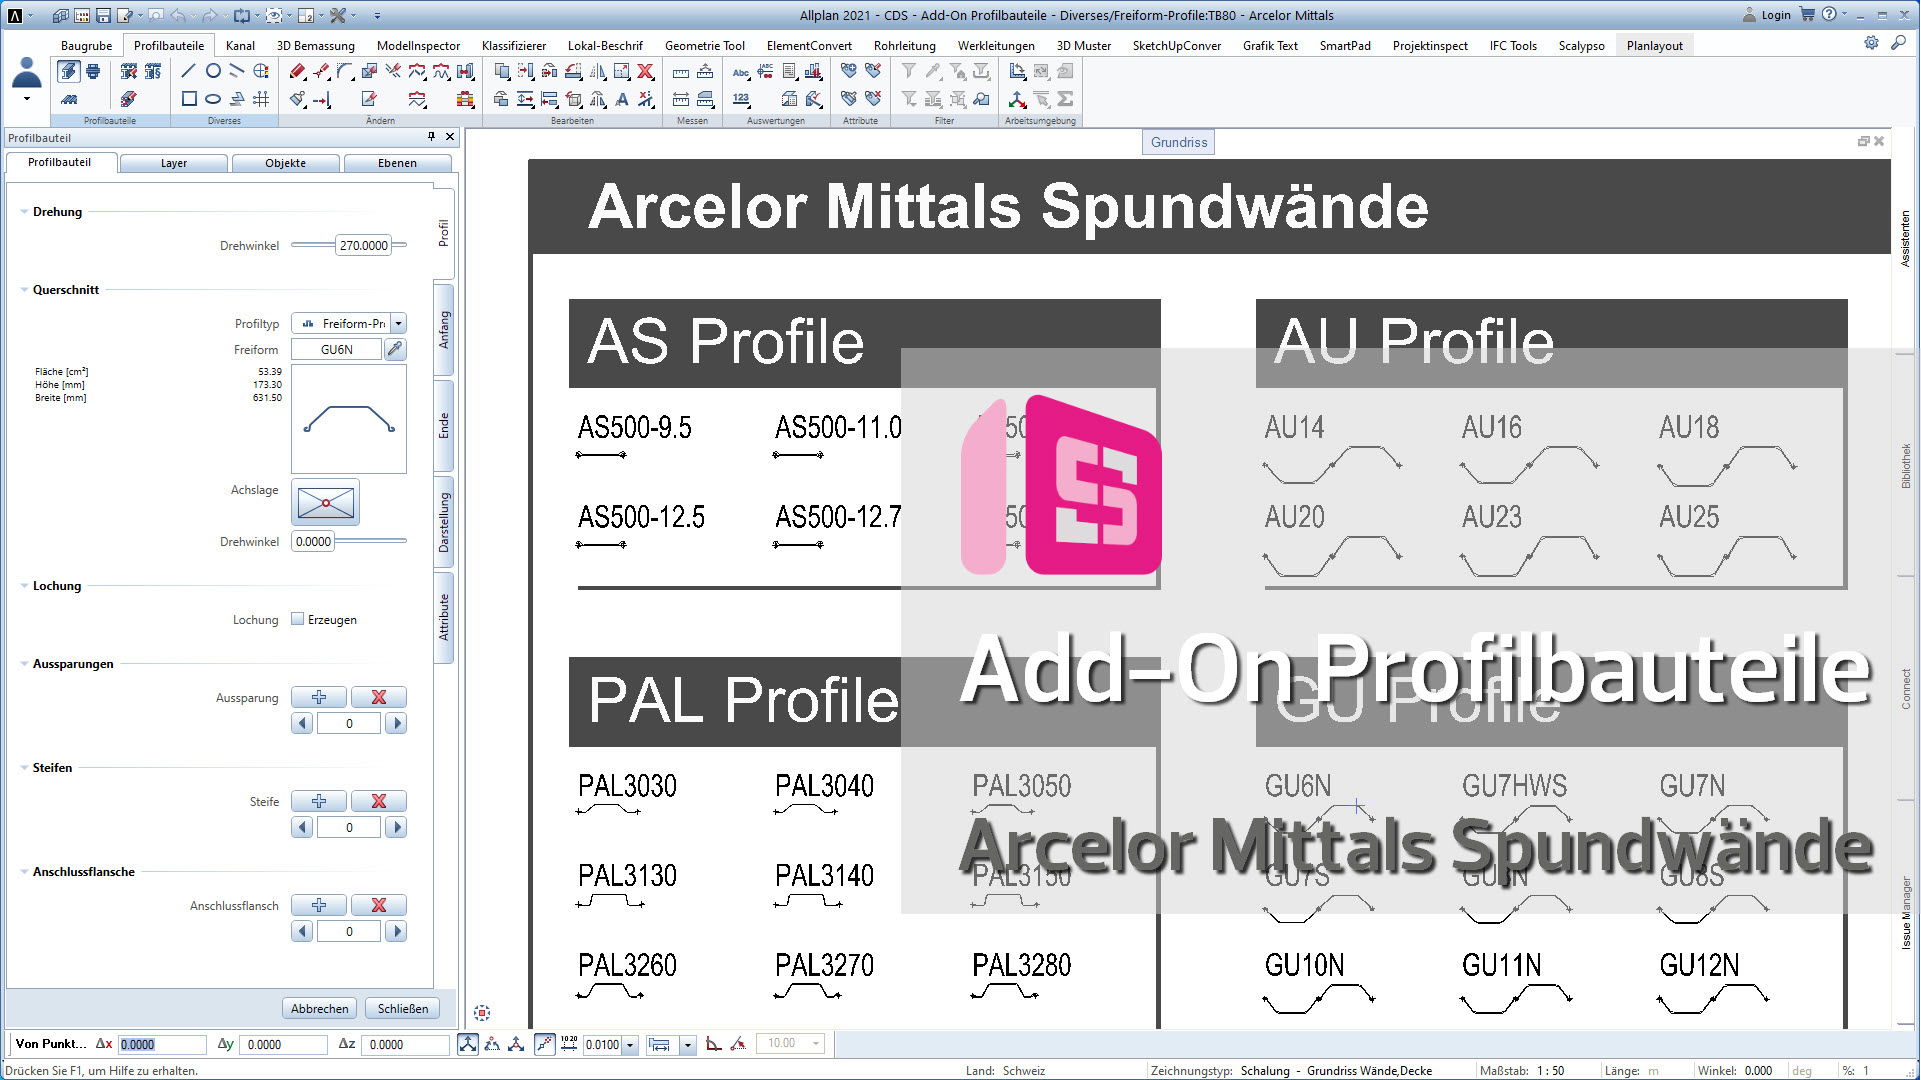Click the red X delete icon in Bearbeiten
This screenshot has height=1080, width=1921.
coord(645,73)
